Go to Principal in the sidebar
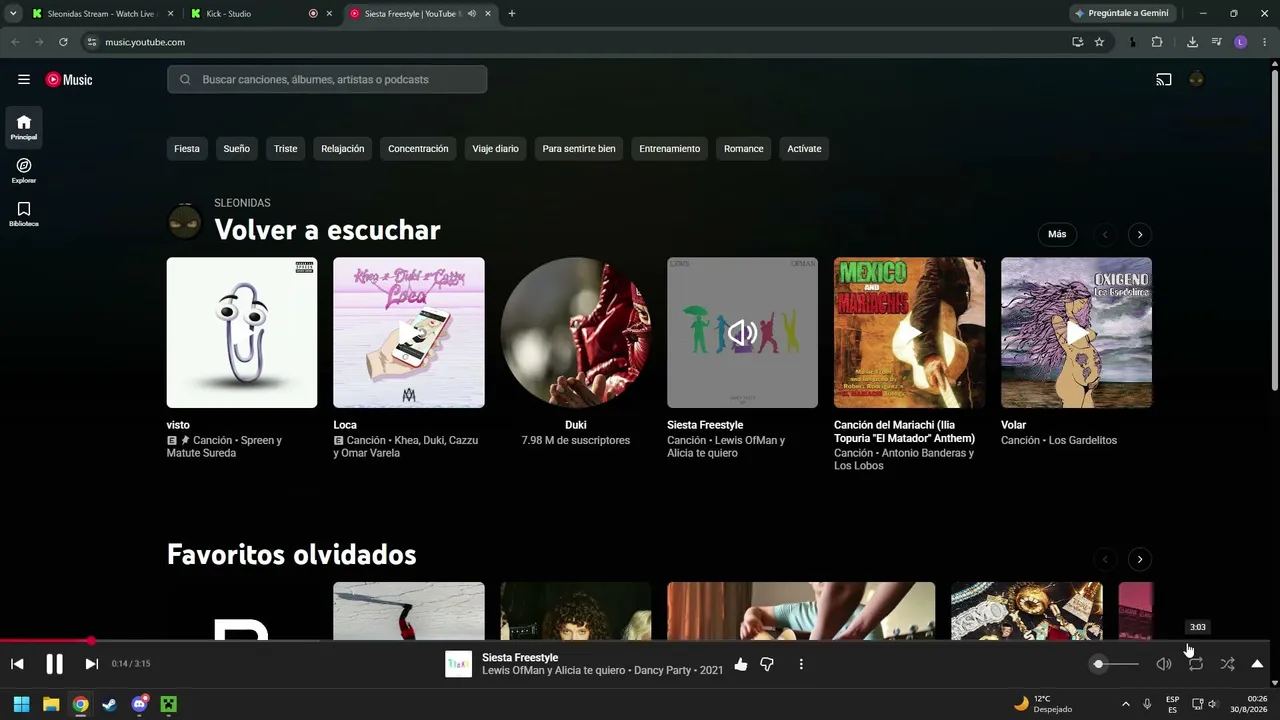Viewport: 1280px width, 720px height. pos(24,127)
